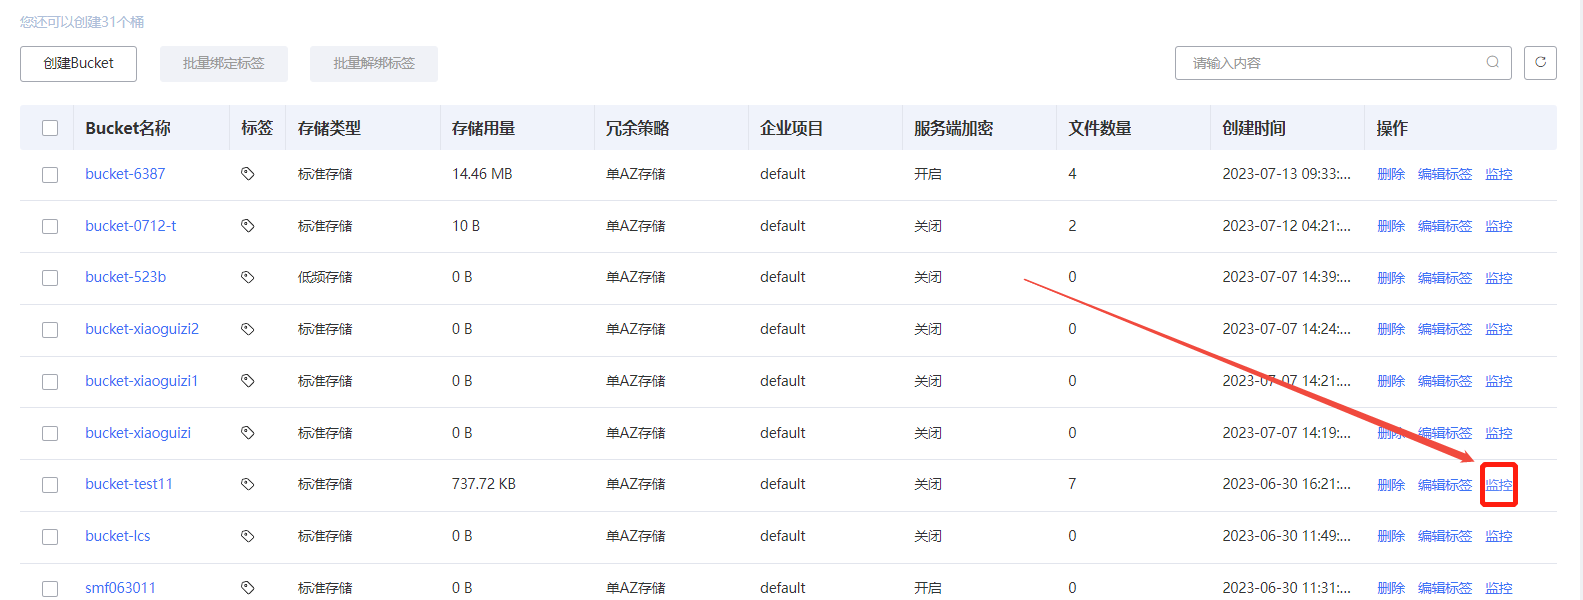The width and height of the screenshot is (1583, 600).
Task: Click the tag icon for bucket-lcs
Action: click(247, 536)
